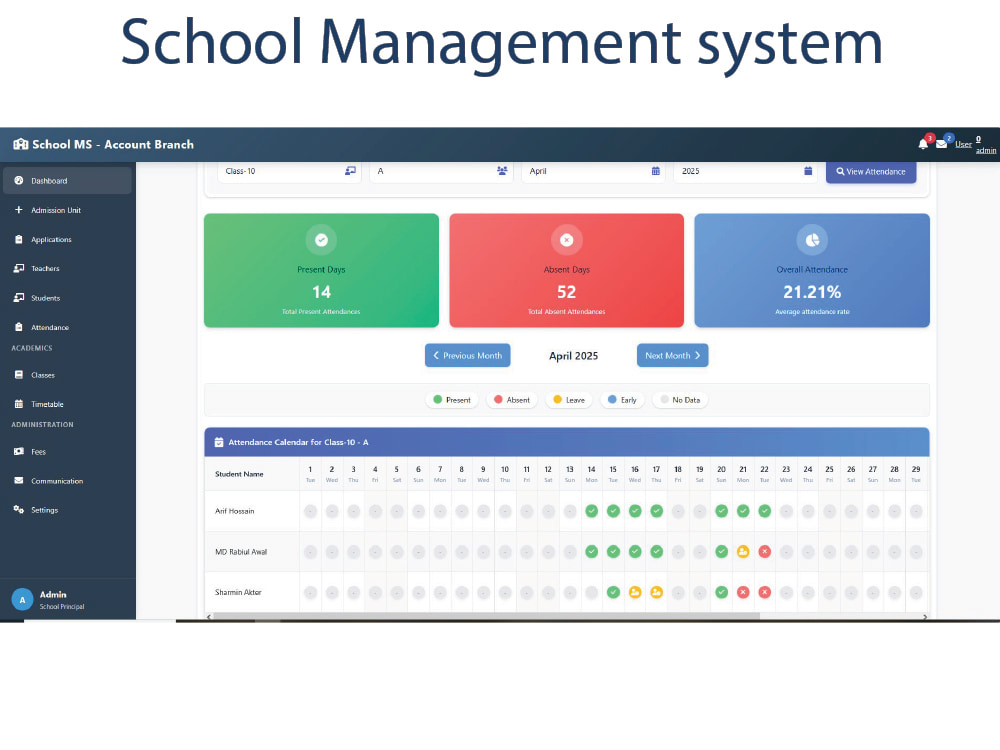Click the Overall Attendance summary card
The width and height of the screenshot is (1000, 750).
[x=812, y=270]
